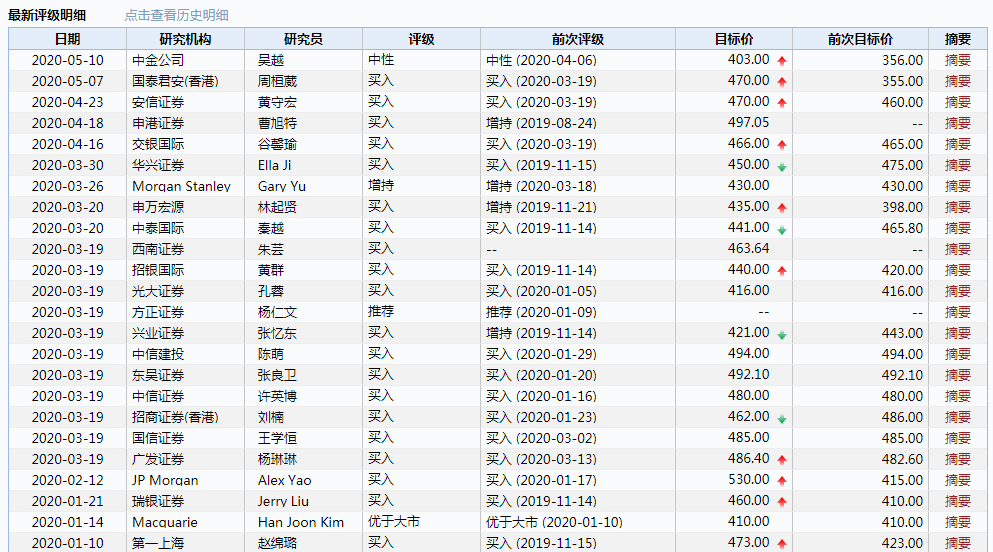993x552 pixels.
Task: Select the date cell 2020-05-10
Action: pyautogui.click(x=68, y=60)
